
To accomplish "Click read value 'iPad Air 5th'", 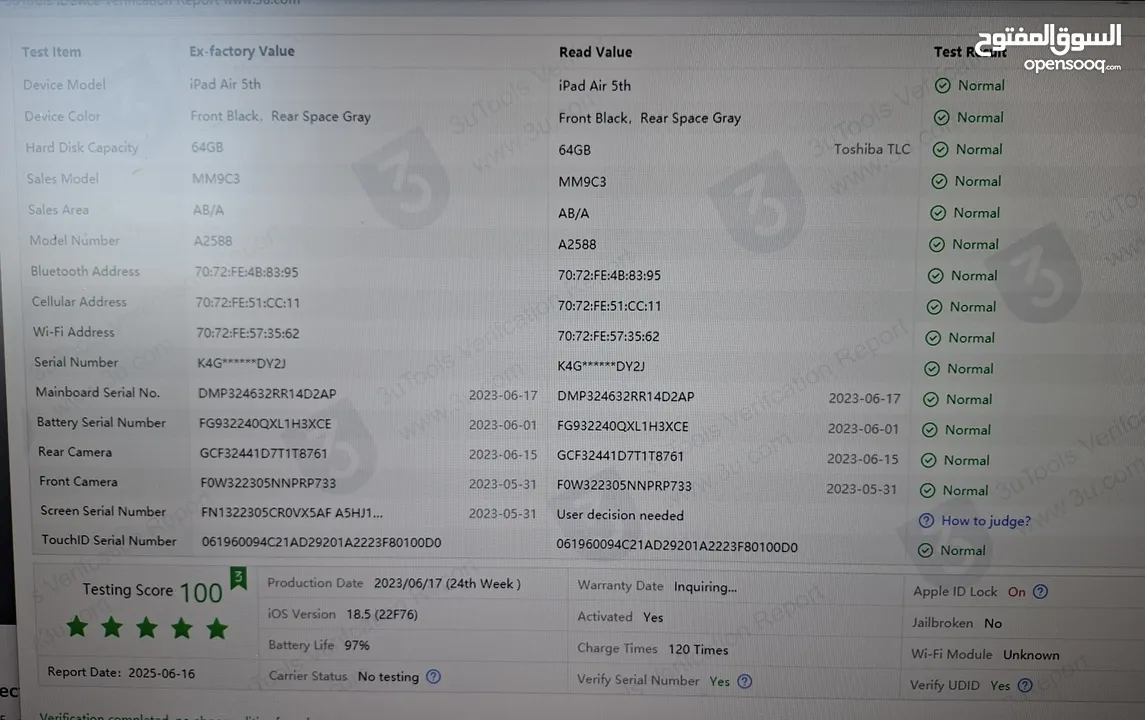I will pyautogui.click(x=594, y=85).
